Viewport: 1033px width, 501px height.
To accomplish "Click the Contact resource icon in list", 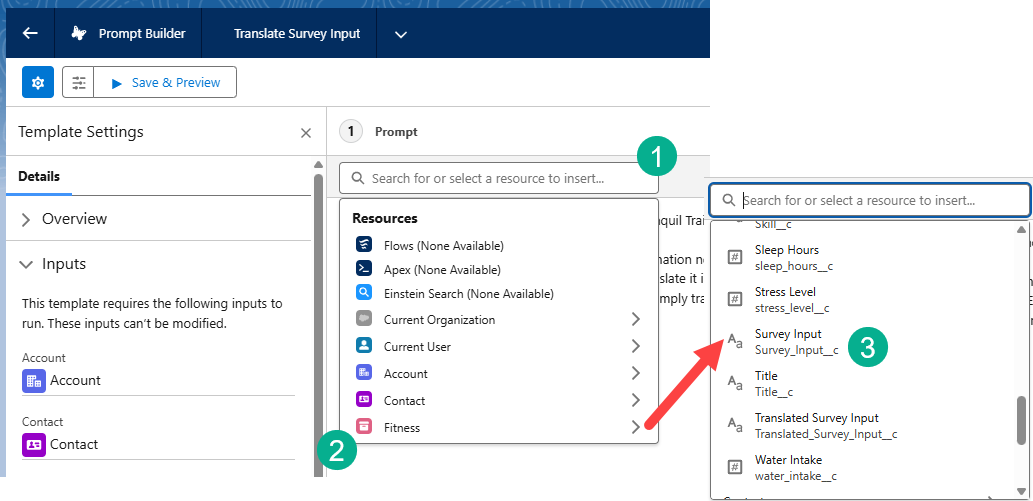I will pyautogui.click(x=364, y=399).
